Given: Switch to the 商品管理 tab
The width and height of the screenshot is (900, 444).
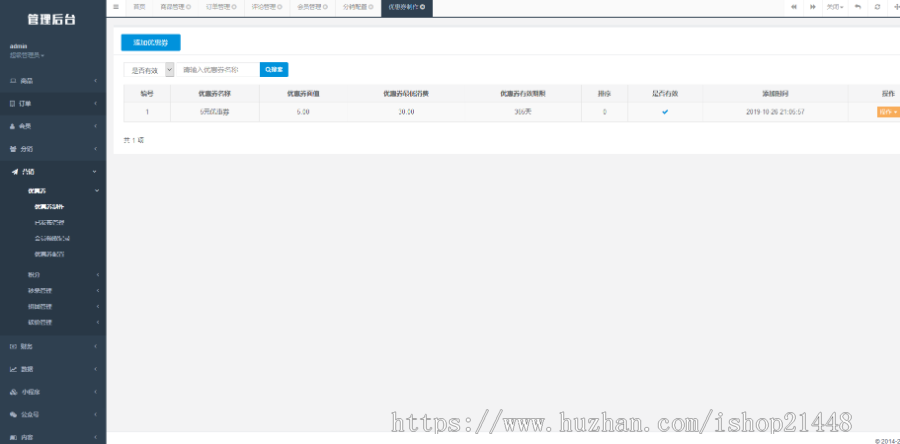Looking at the screenshot, I should (x=172, y=7).
